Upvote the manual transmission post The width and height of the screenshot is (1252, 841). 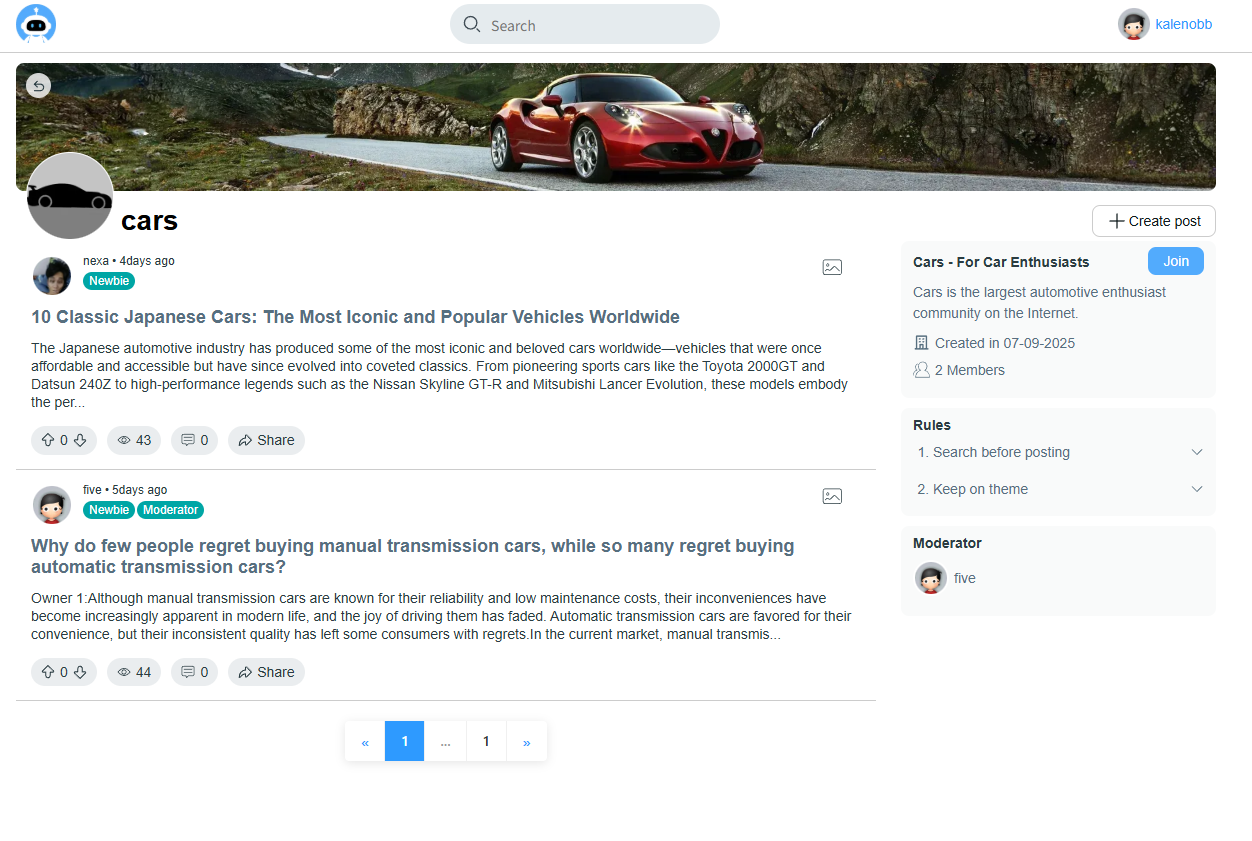click(48, 671)
